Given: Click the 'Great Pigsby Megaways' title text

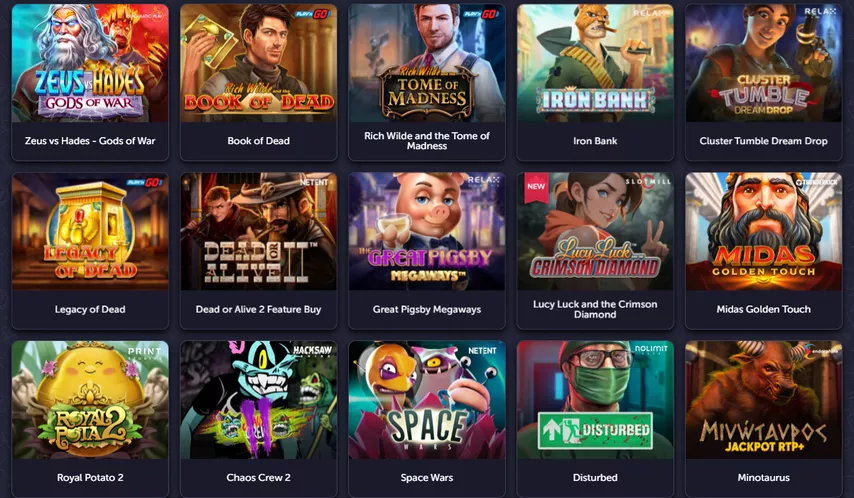Looking at the screenshot, I should [426, 309].
